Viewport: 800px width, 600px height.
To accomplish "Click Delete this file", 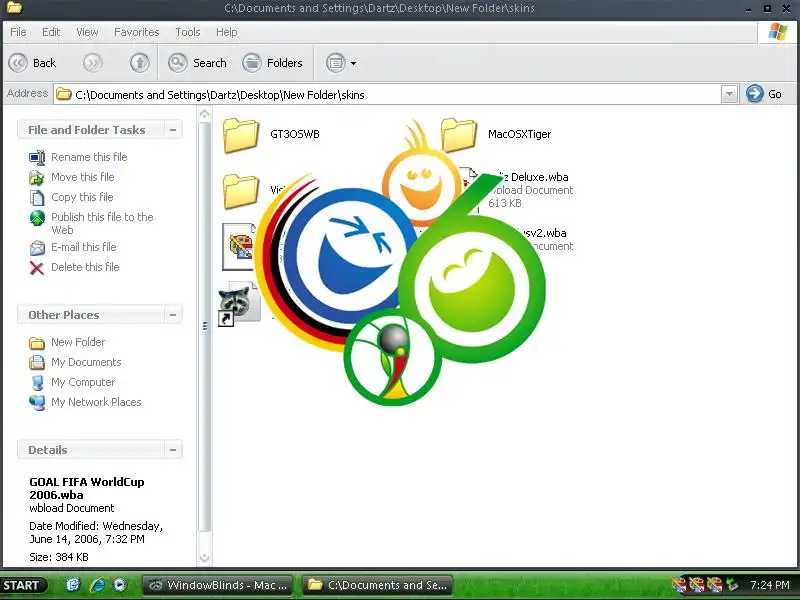I will pos(85,267).
